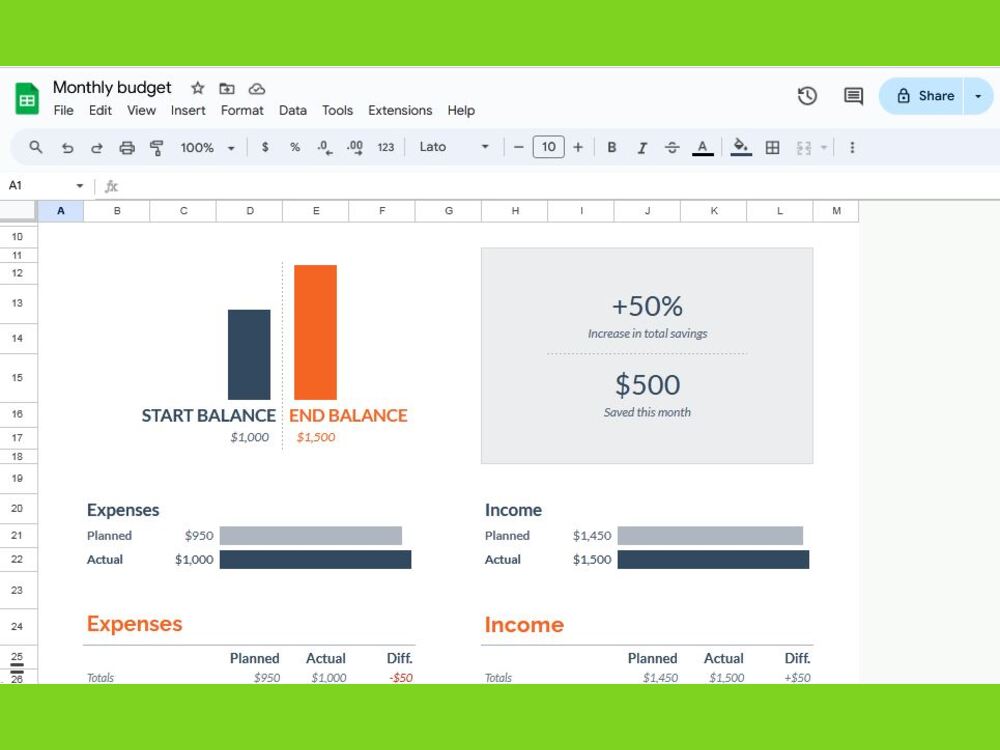Star the Monthly budget document
Screen dimensions: 1000x750
198,88
